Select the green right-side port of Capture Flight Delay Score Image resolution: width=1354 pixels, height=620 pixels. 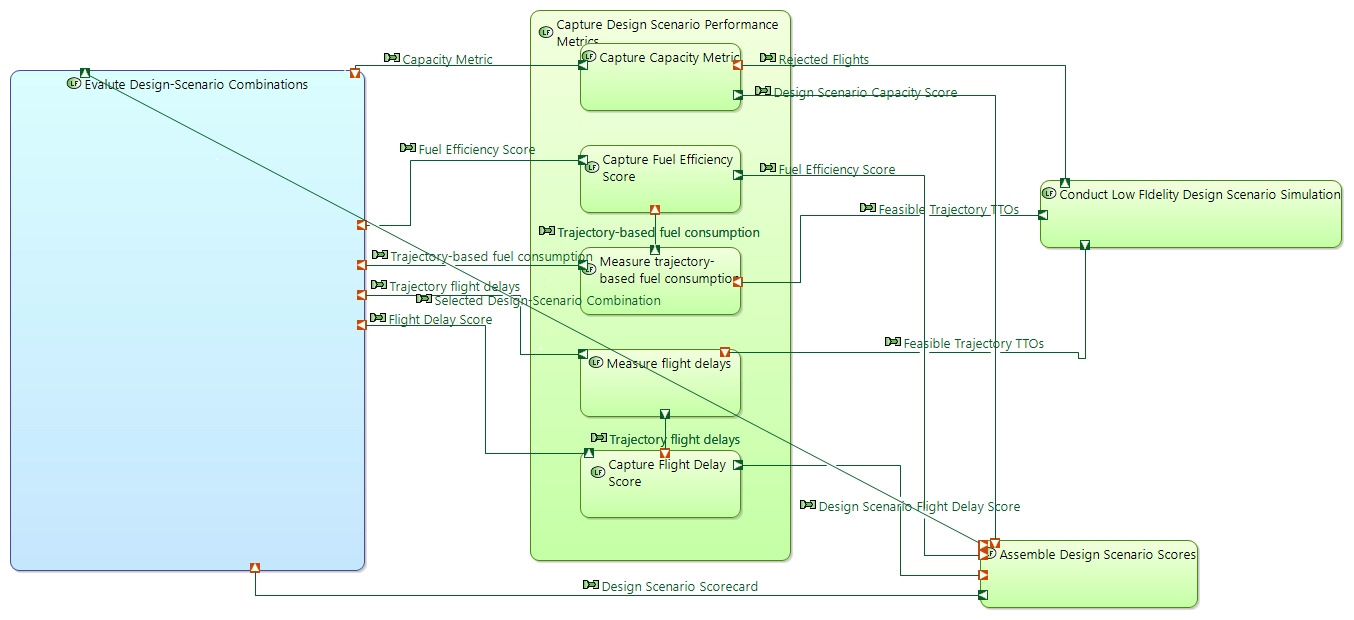(x=738, y=464)
